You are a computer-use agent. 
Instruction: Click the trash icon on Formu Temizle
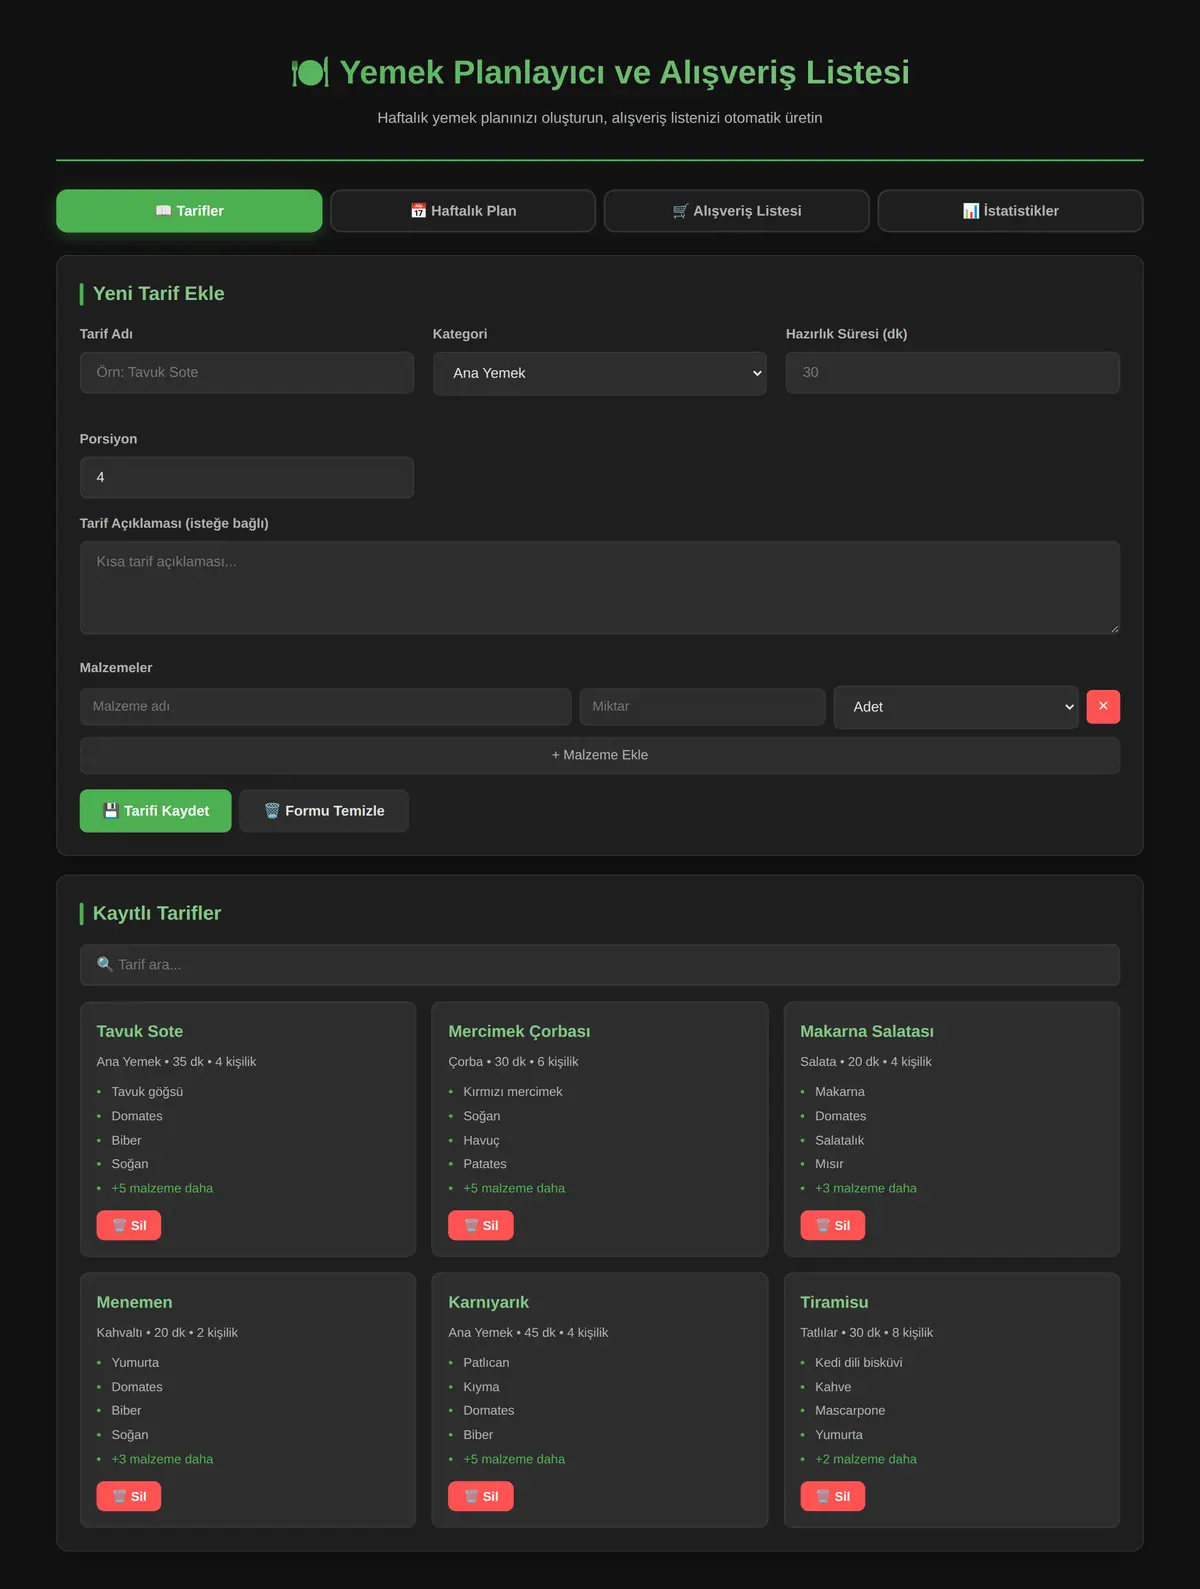[x=272, y=811]
